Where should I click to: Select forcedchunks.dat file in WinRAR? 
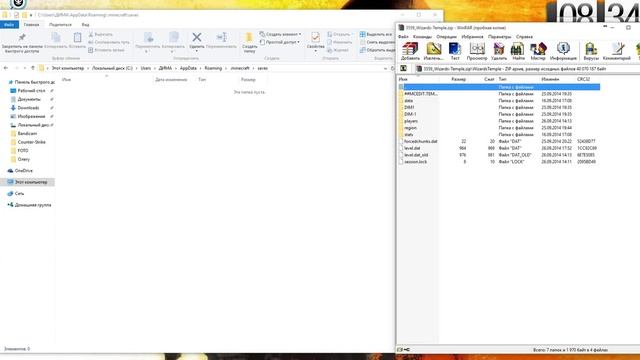[x=420, y=141]
